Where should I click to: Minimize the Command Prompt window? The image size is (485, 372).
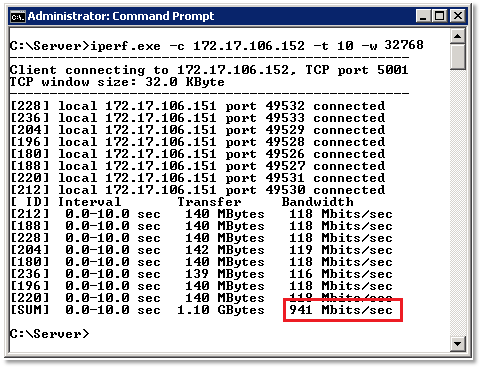pos(423,16)
